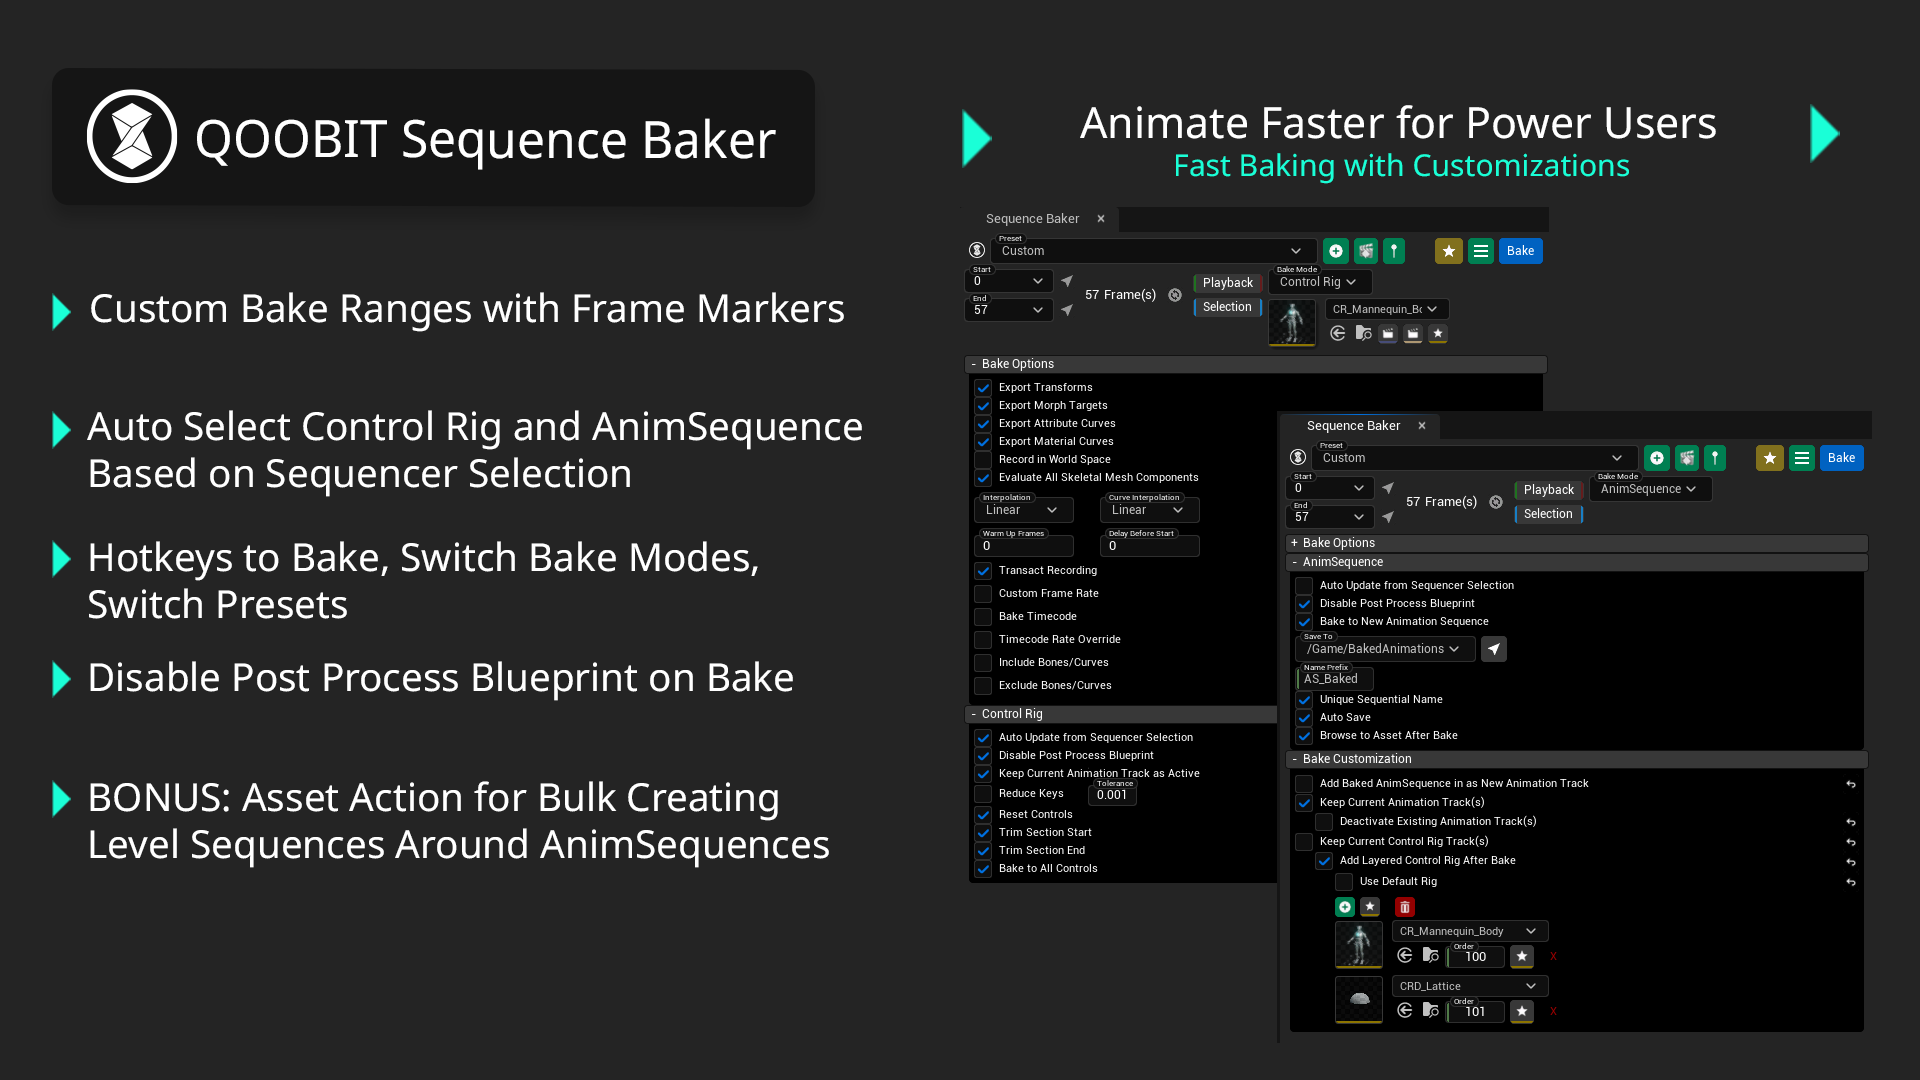Click the Tolerance 0.001 input field

[1112, 795]
